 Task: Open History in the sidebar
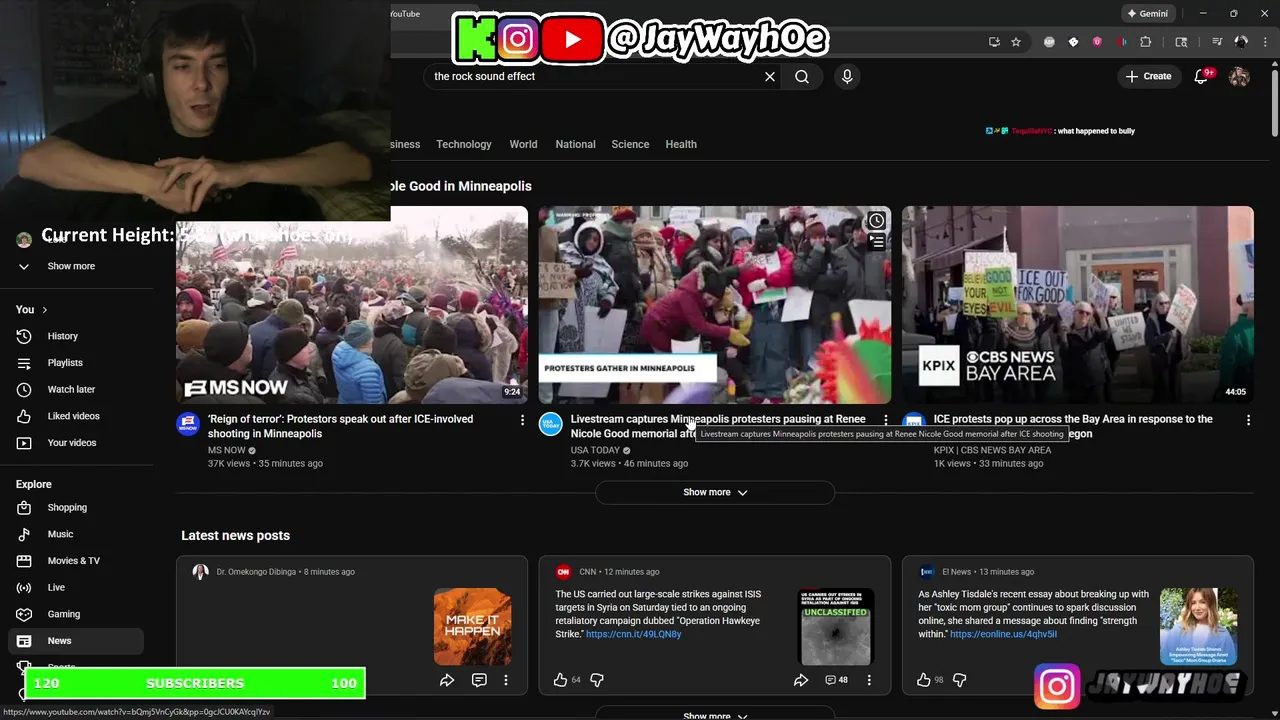click(x=76, y=336)
